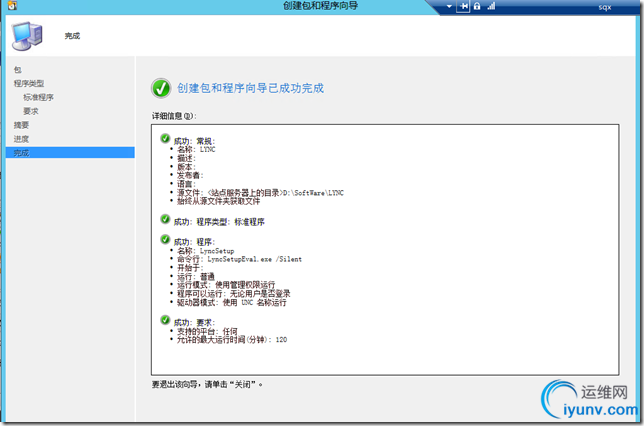Click the 支持的平台: 任何 line
The height and width of the screenshot is (426, 644).
207,331
